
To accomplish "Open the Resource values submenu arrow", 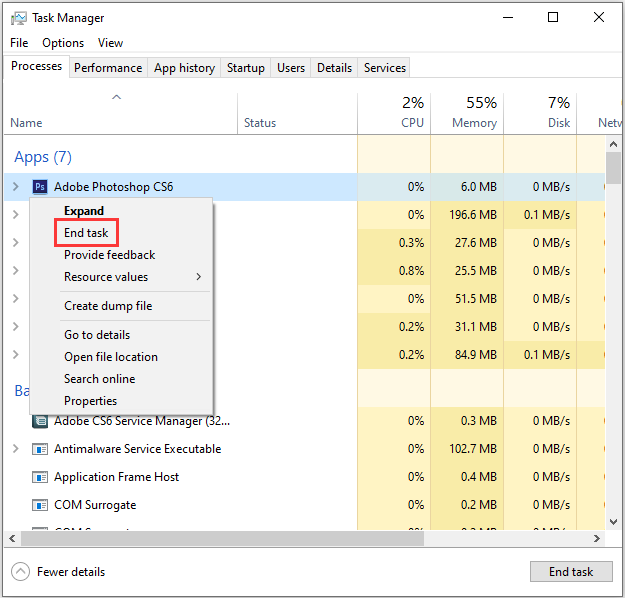I will click(x=199, y=277).
